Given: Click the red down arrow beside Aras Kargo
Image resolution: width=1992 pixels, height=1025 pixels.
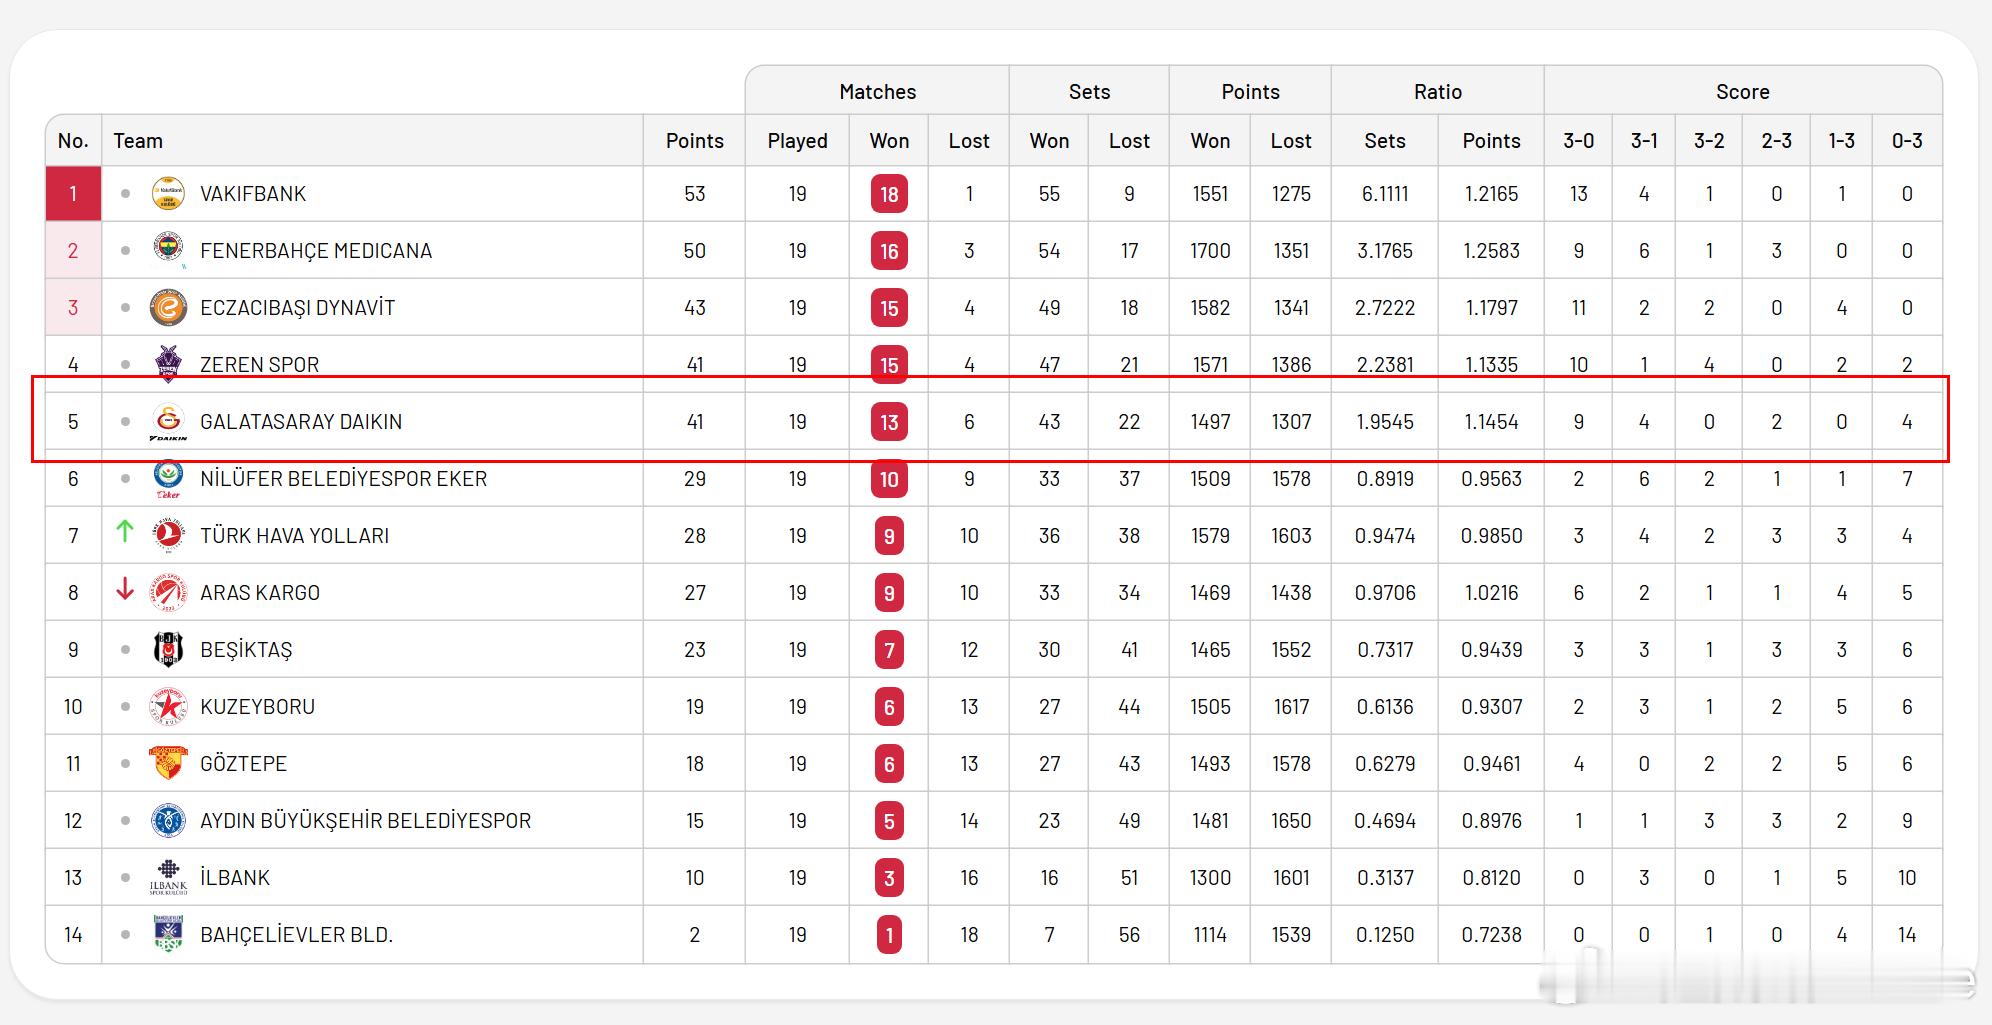Looking at the screenshot, I should click(125, 589).
